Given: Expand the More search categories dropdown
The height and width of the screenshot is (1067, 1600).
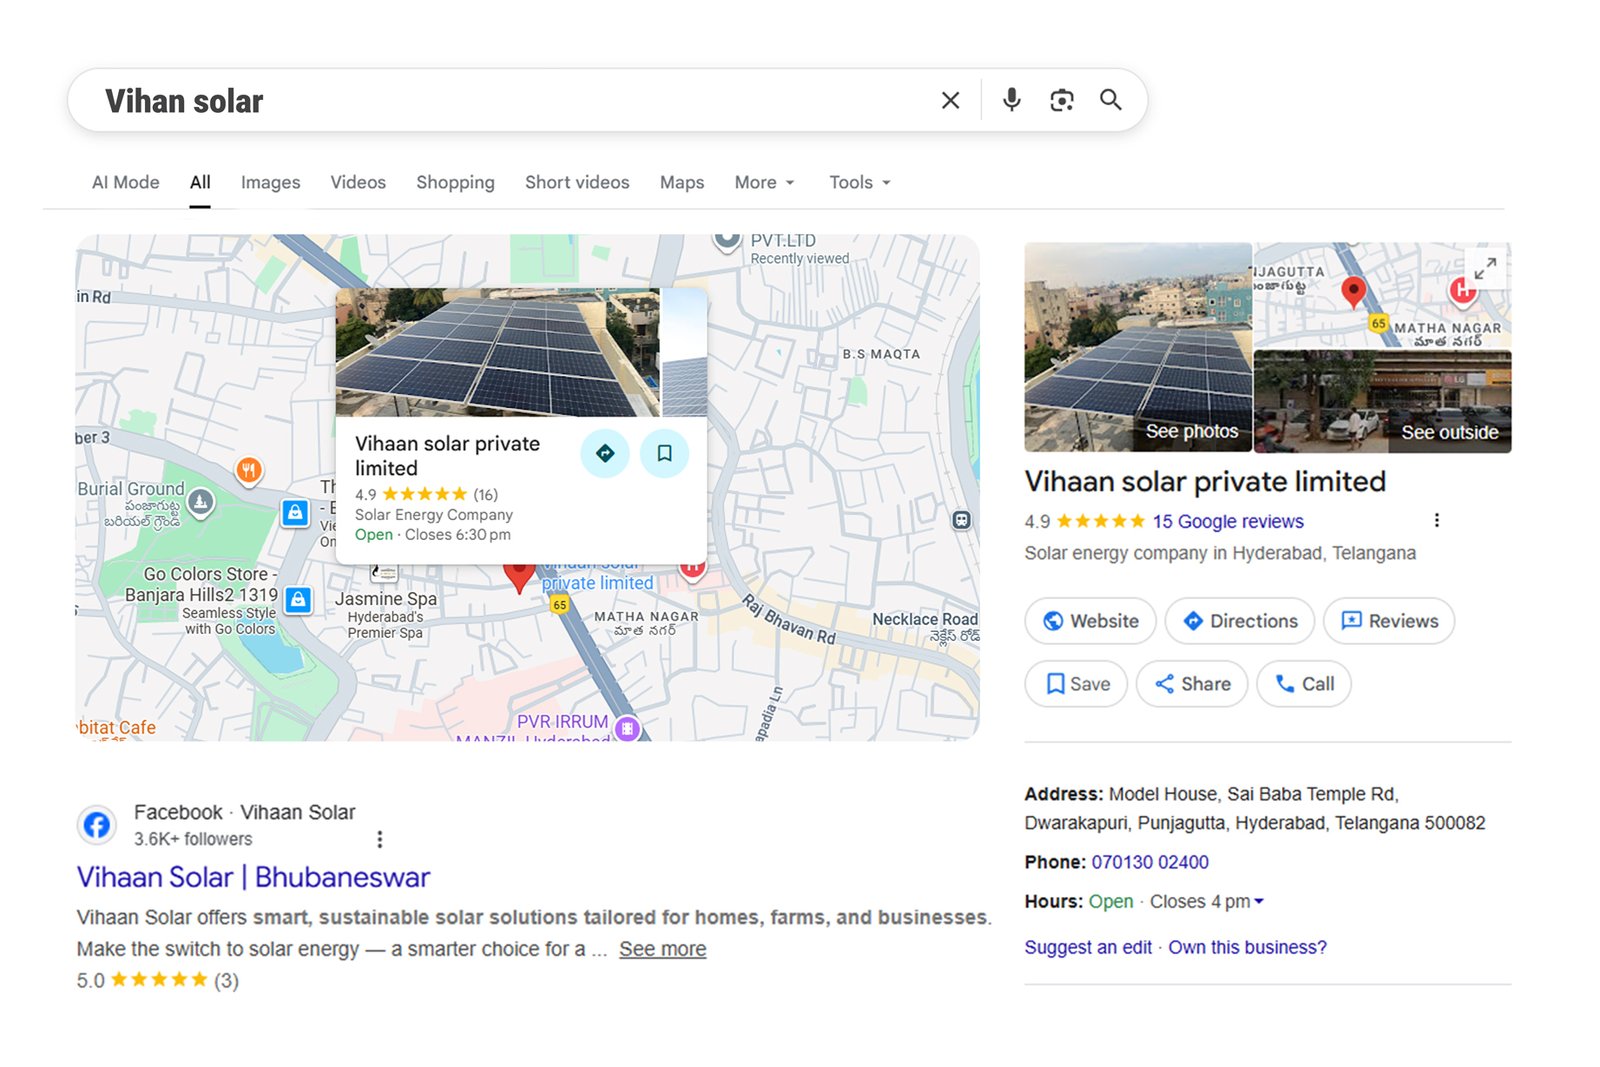Looking at the screenshot, I should click(764, 182).
